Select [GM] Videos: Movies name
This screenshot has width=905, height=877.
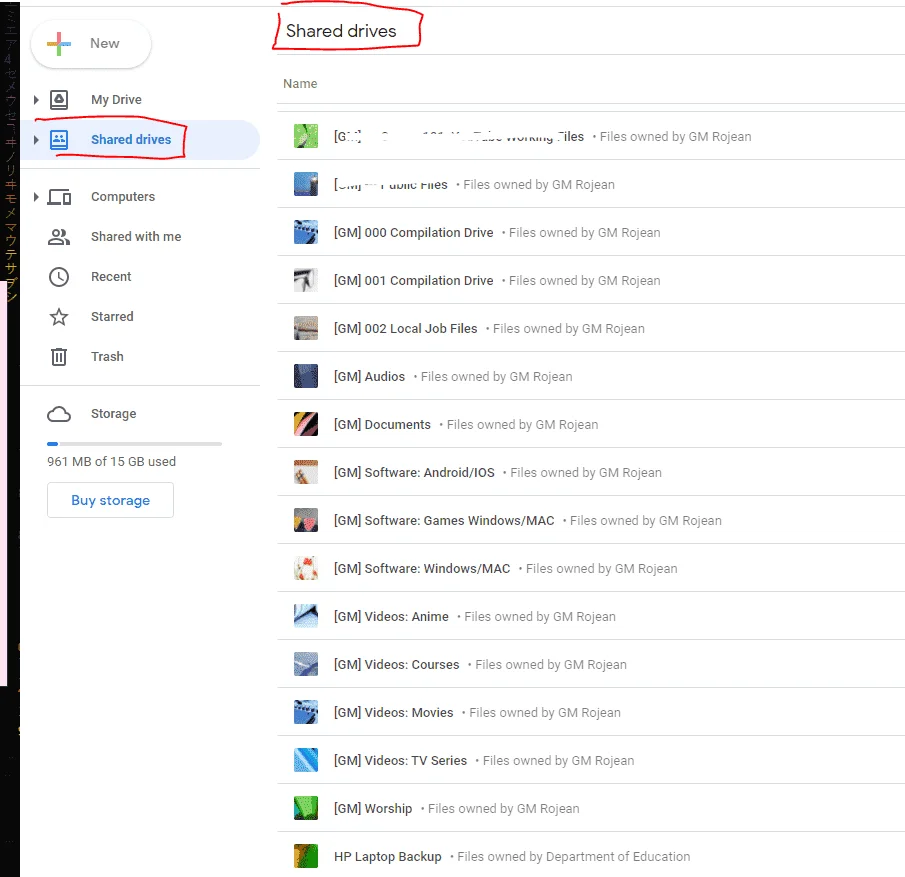pyautogui.click(x=394, y=712)
